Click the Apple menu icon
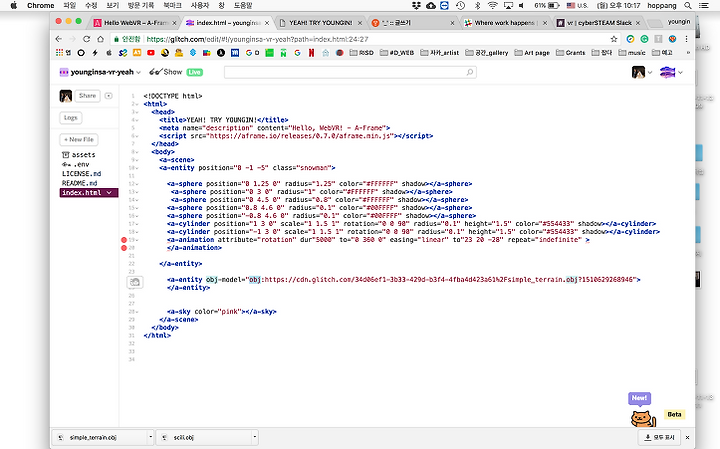Screen dimensions: 720x449 click(14, 6)
